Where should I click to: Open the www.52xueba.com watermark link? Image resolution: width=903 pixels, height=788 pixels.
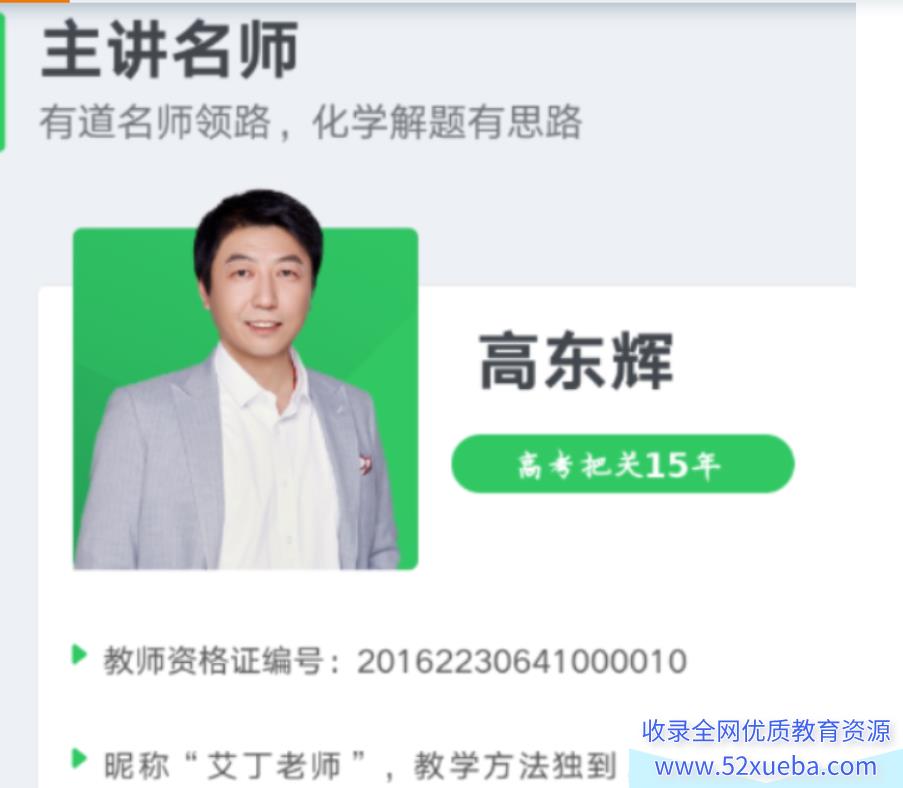tap(766, 767)
